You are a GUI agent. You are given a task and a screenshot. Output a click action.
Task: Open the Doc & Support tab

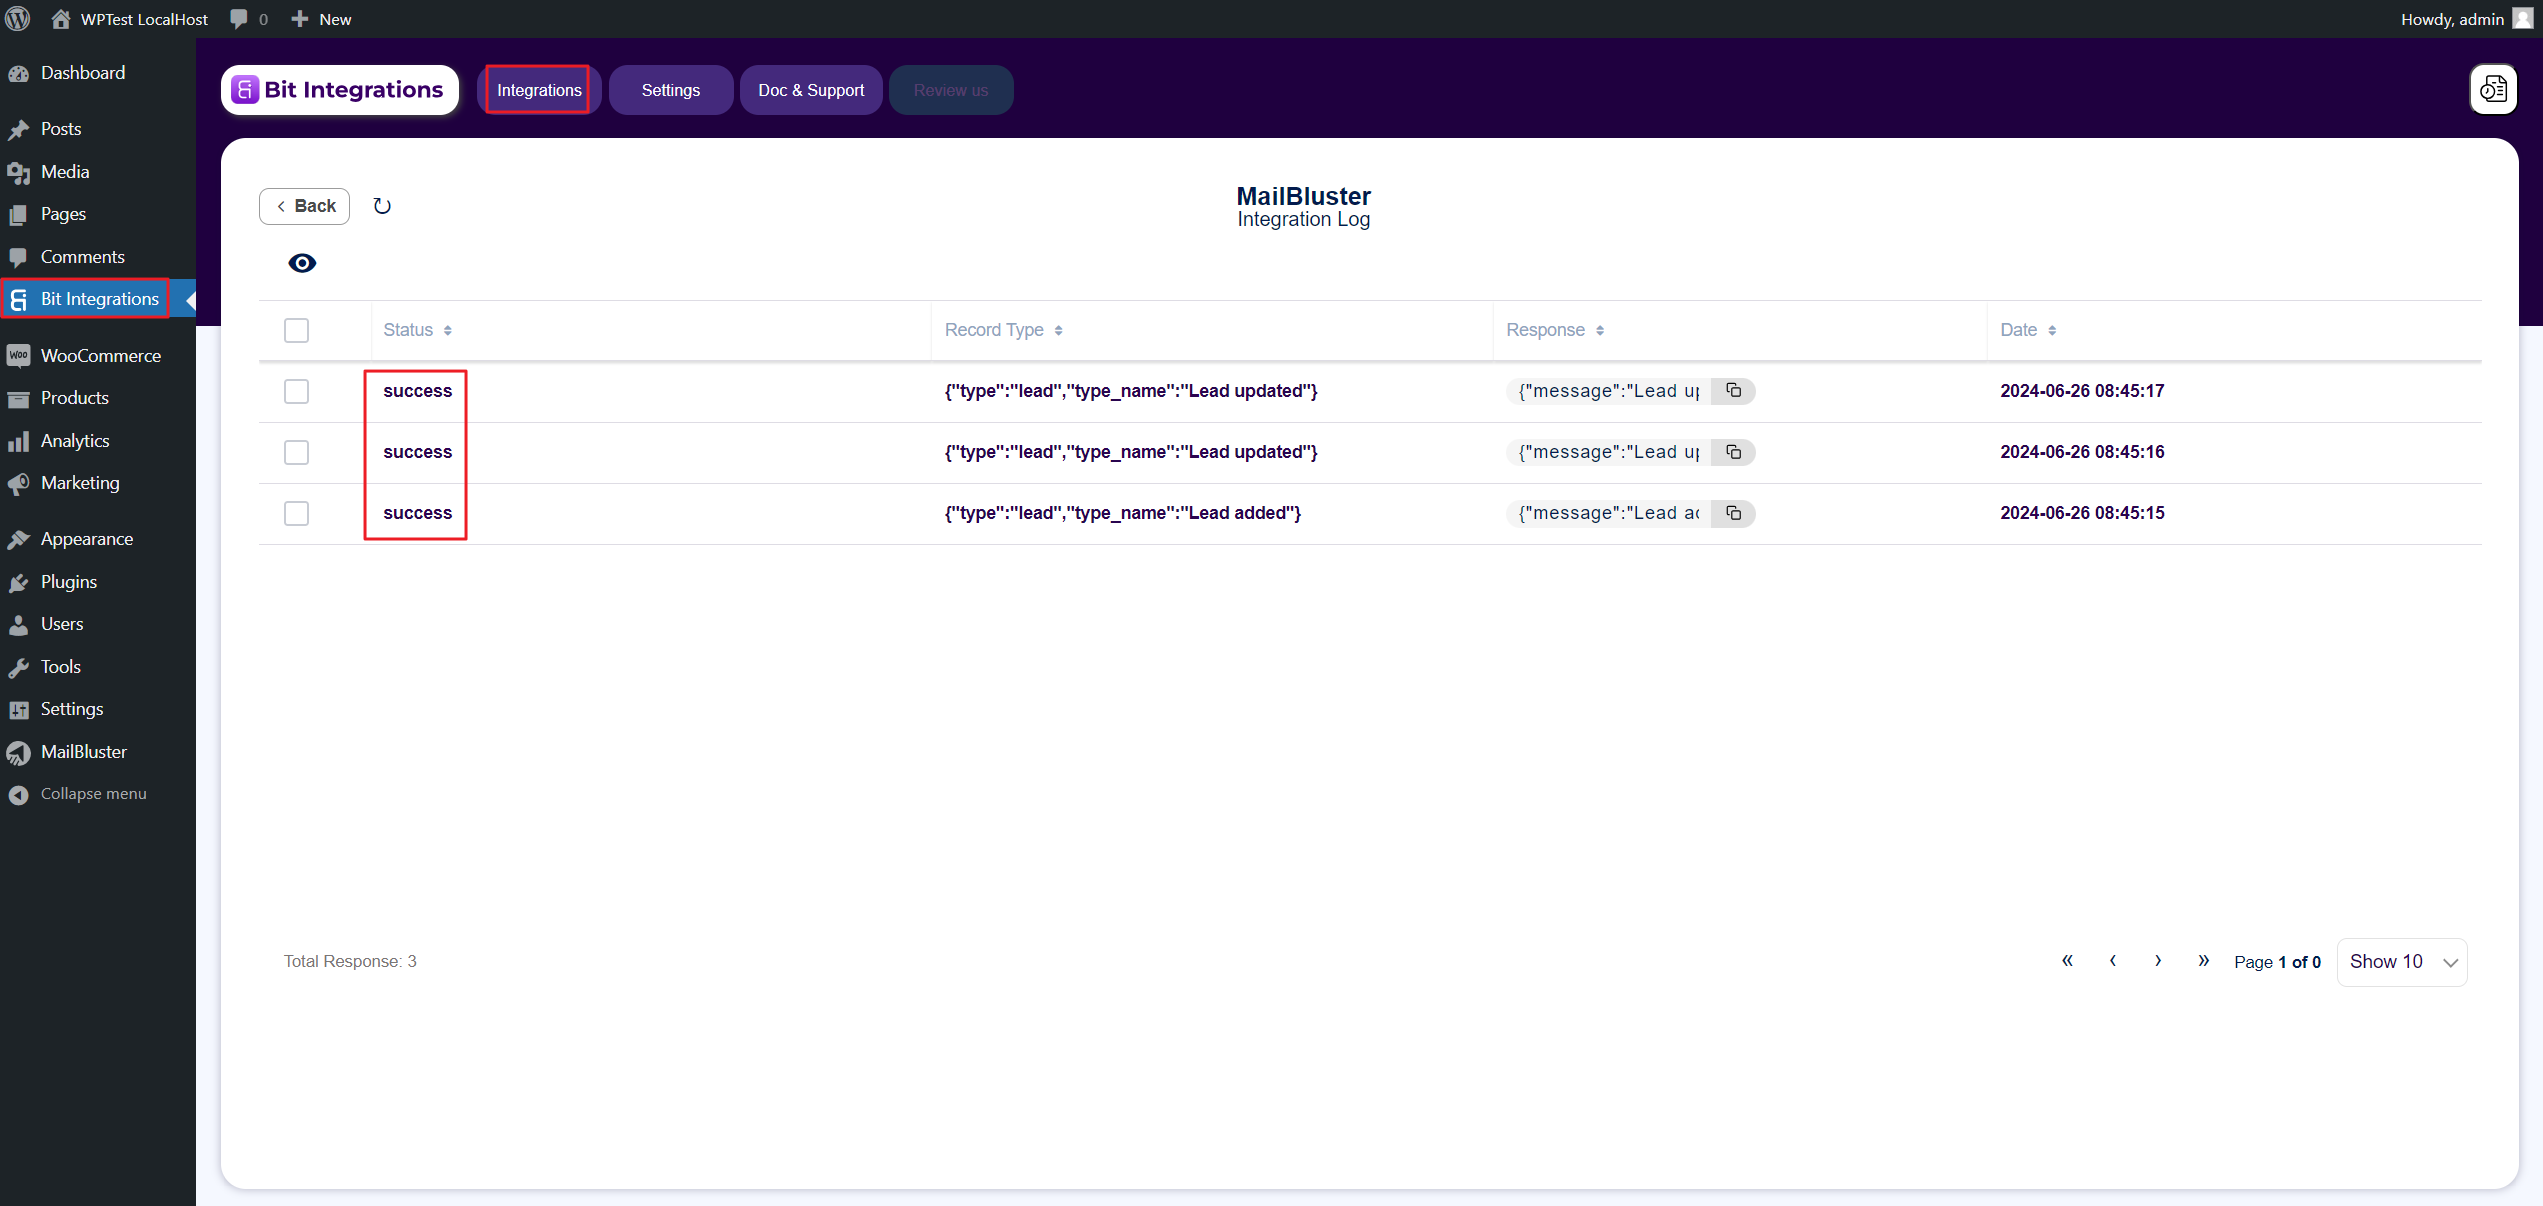point(810,90)
